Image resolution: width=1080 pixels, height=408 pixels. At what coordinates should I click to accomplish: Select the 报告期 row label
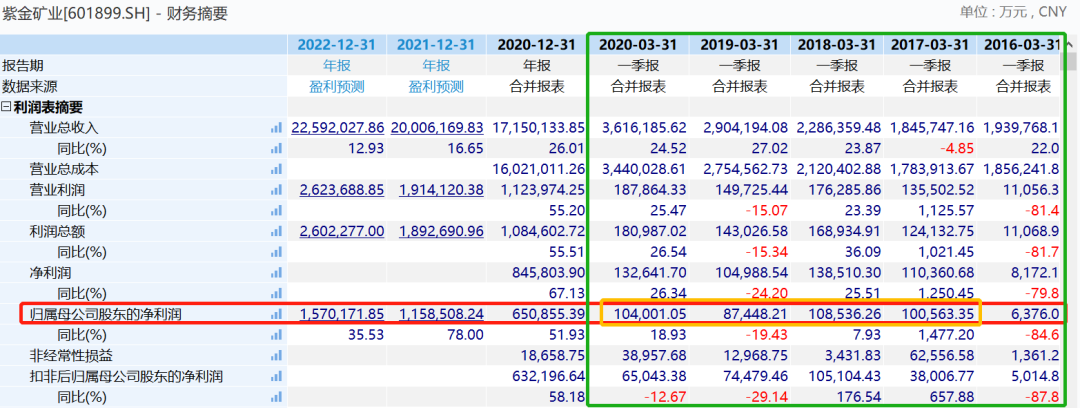22,66
